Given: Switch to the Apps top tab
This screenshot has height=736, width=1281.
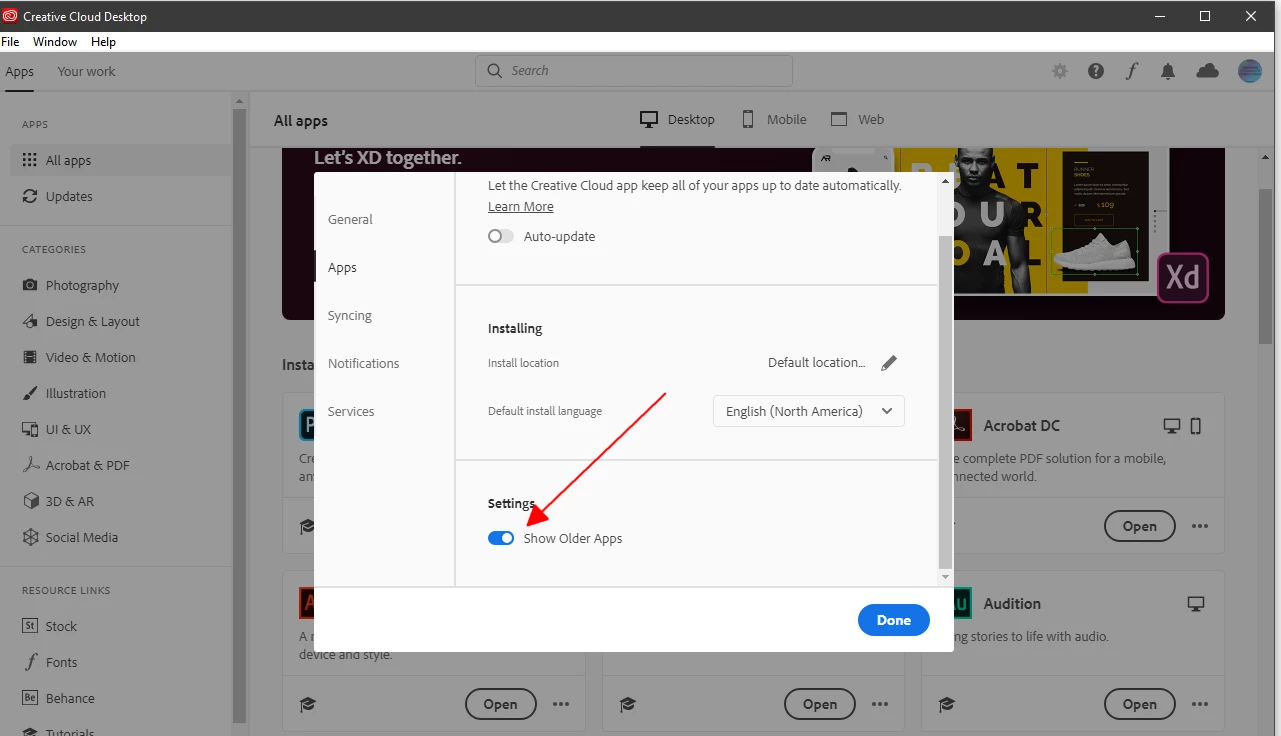Looking at the screenshot, I should 19,71.
